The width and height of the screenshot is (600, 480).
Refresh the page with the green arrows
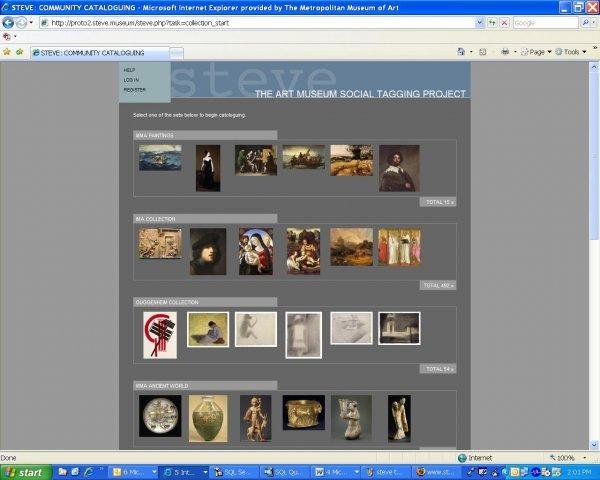click(x=492, y=23)
